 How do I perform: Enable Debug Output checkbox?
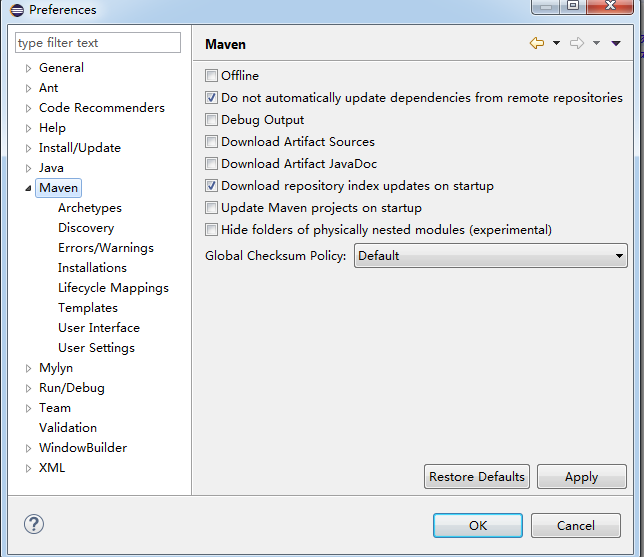click(x=211, y=120)
